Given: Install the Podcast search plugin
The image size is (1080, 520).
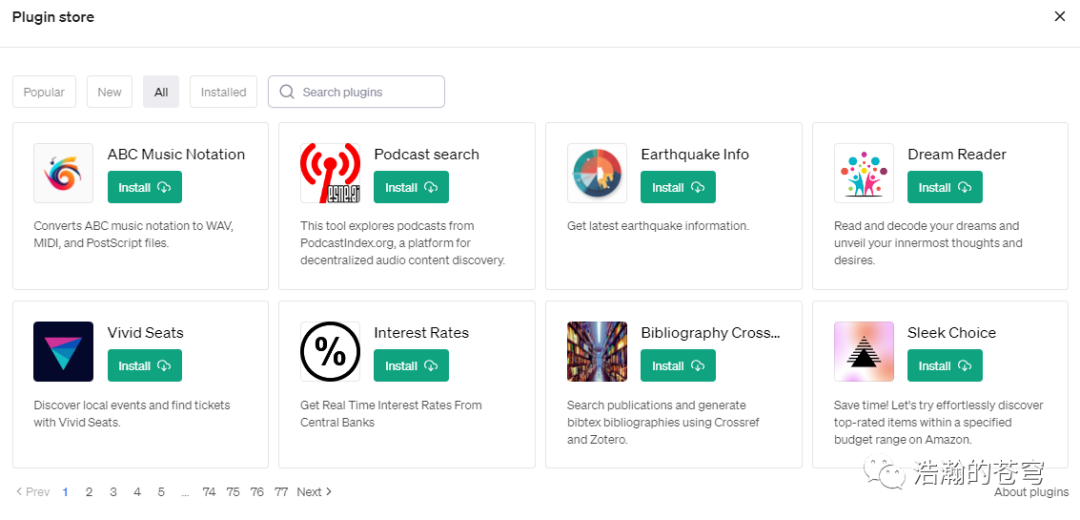Looking at the screenshot, I should tap(411, 187).
